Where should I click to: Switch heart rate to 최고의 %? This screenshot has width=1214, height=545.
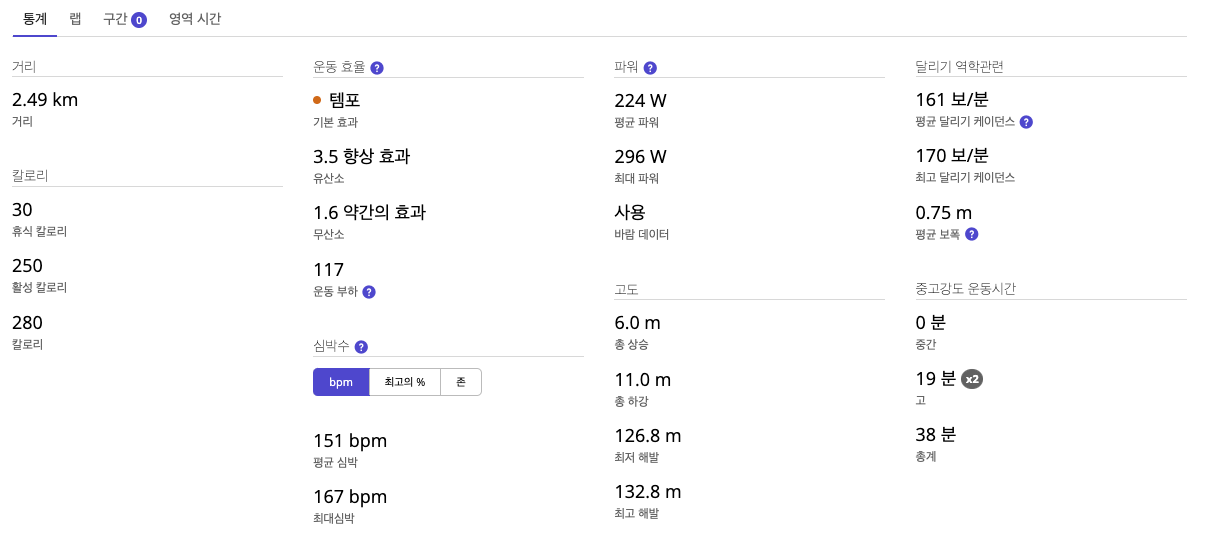(x=405, y=382)
